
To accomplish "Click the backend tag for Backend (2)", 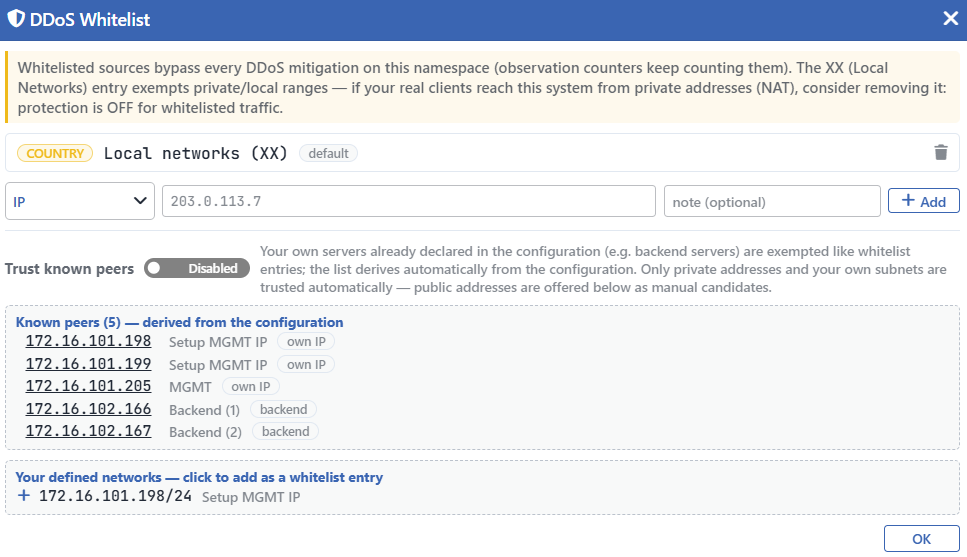I will (285, 432).
